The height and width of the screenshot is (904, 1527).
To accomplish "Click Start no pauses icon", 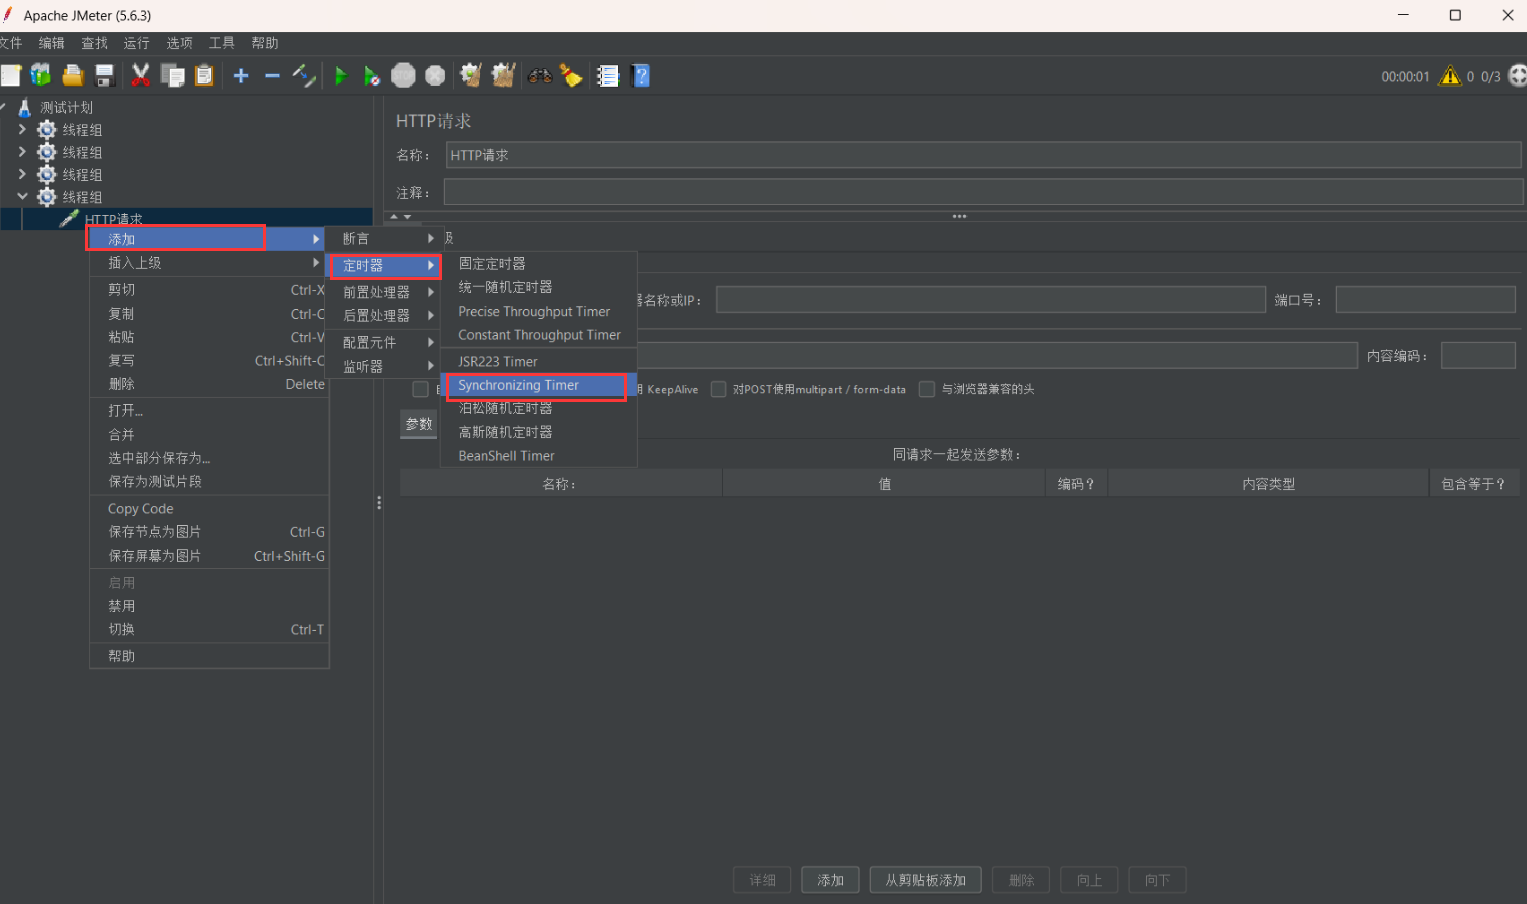I will pyautogui.click(x=372, y=76).
